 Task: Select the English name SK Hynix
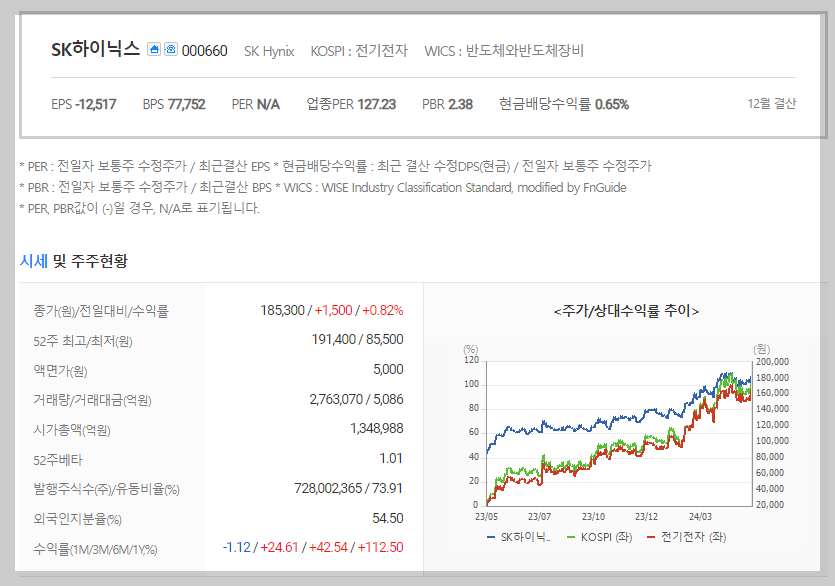click(269, 52)
